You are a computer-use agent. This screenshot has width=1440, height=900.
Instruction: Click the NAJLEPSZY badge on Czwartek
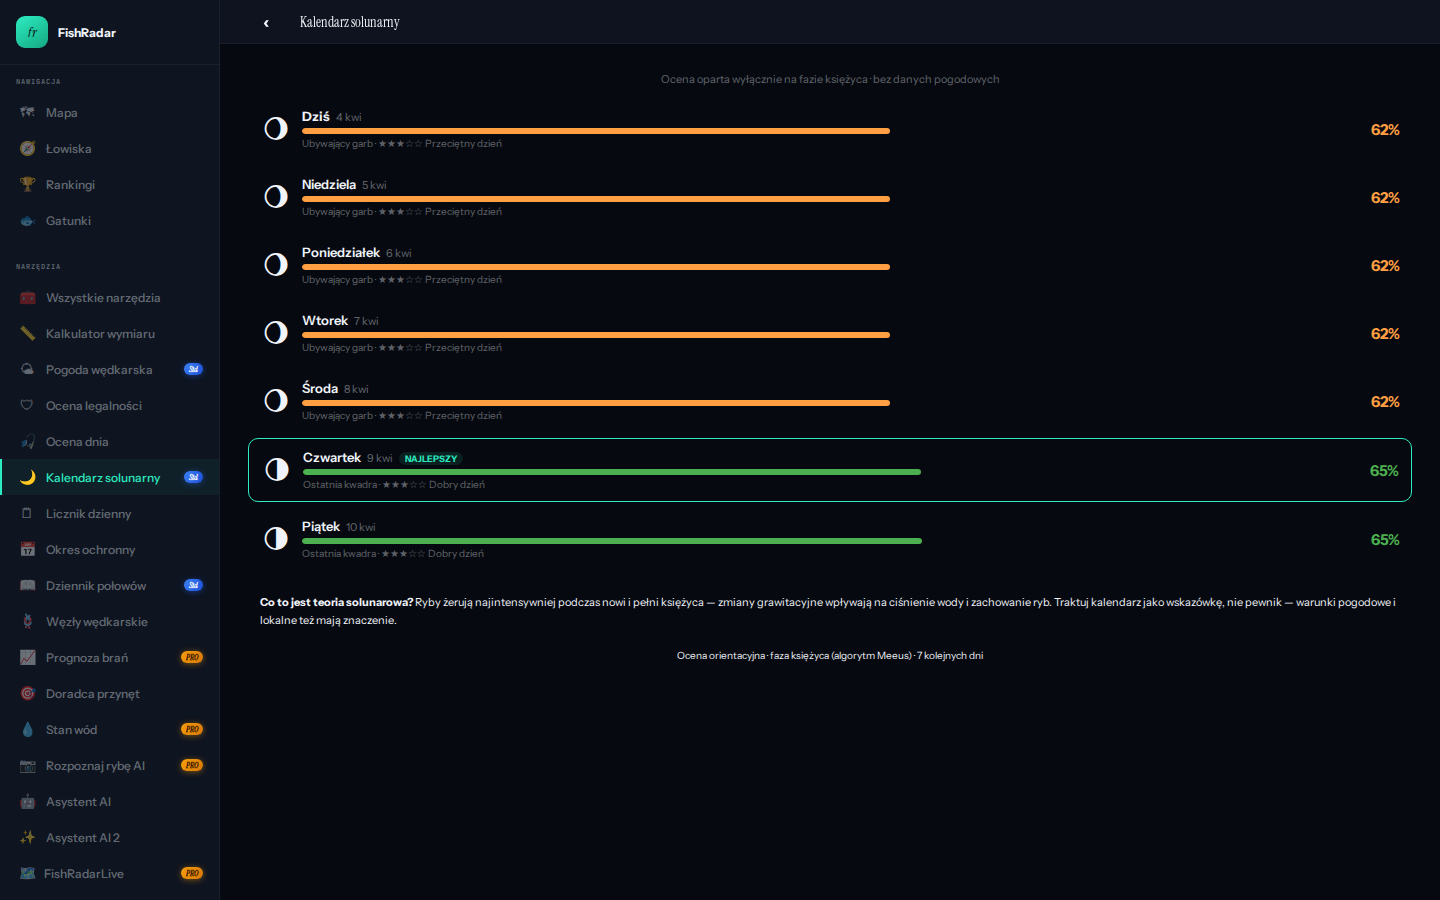pyautogui.click(x=431, y=459)
